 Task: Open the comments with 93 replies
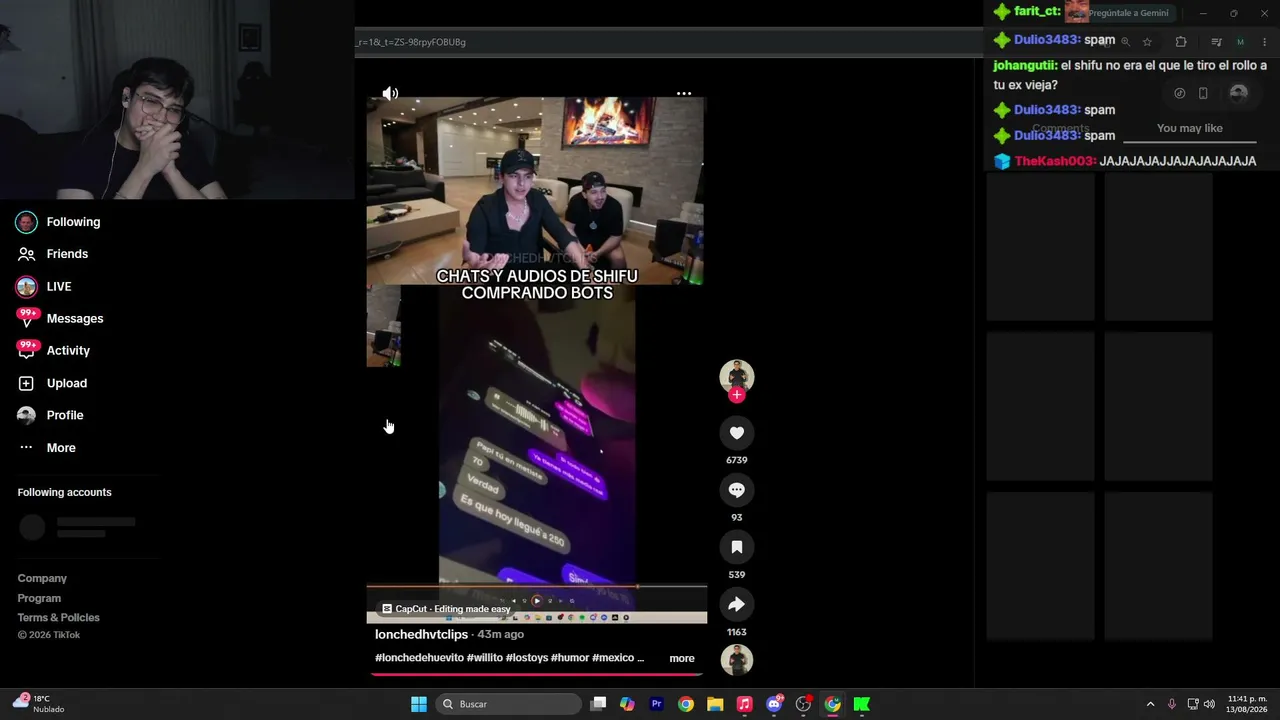pyautogui.click(x=737, y=490)
